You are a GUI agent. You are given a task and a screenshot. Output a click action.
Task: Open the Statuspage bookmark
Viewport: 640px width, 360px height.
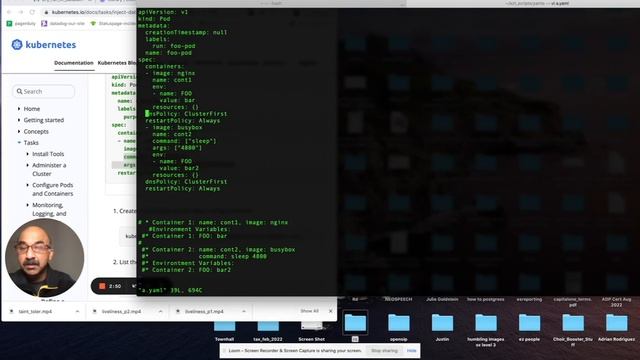(113, 24)
